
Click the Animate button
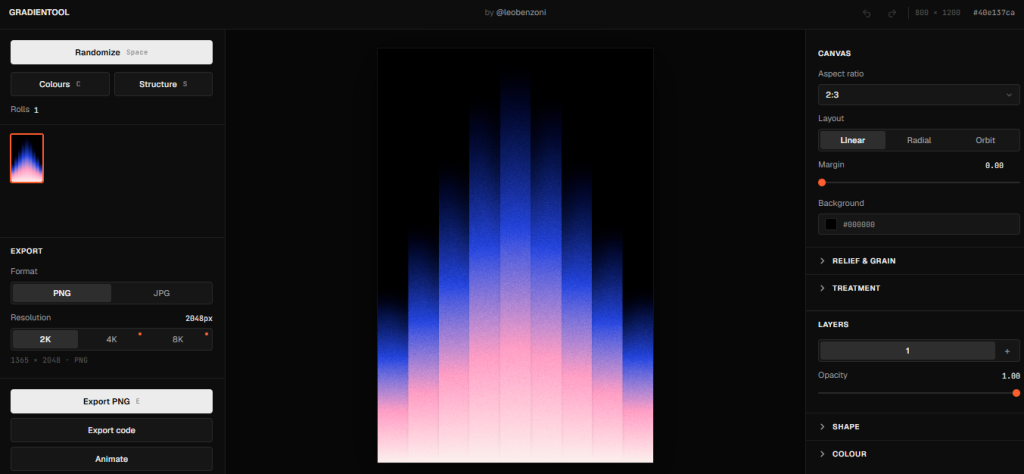coord(112,459)
